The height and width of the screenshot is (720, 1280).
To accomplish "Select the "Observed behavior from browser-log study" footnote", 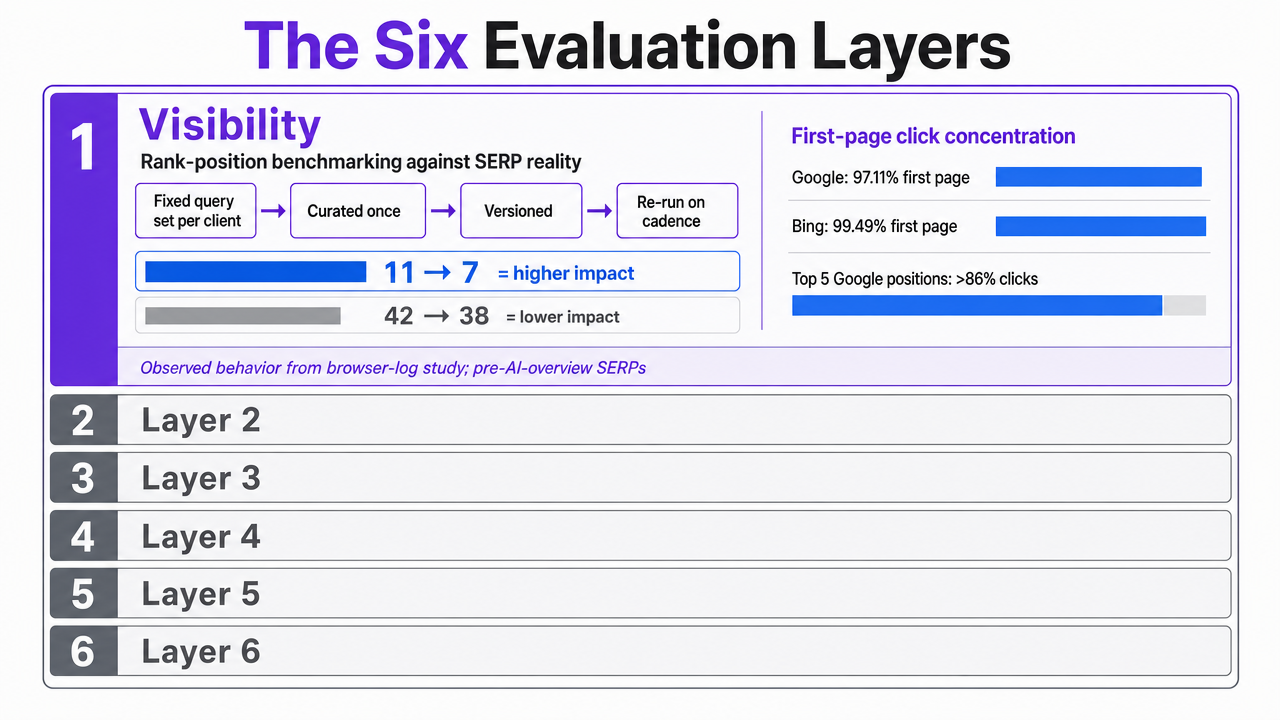I will click(x=393, y=368).
